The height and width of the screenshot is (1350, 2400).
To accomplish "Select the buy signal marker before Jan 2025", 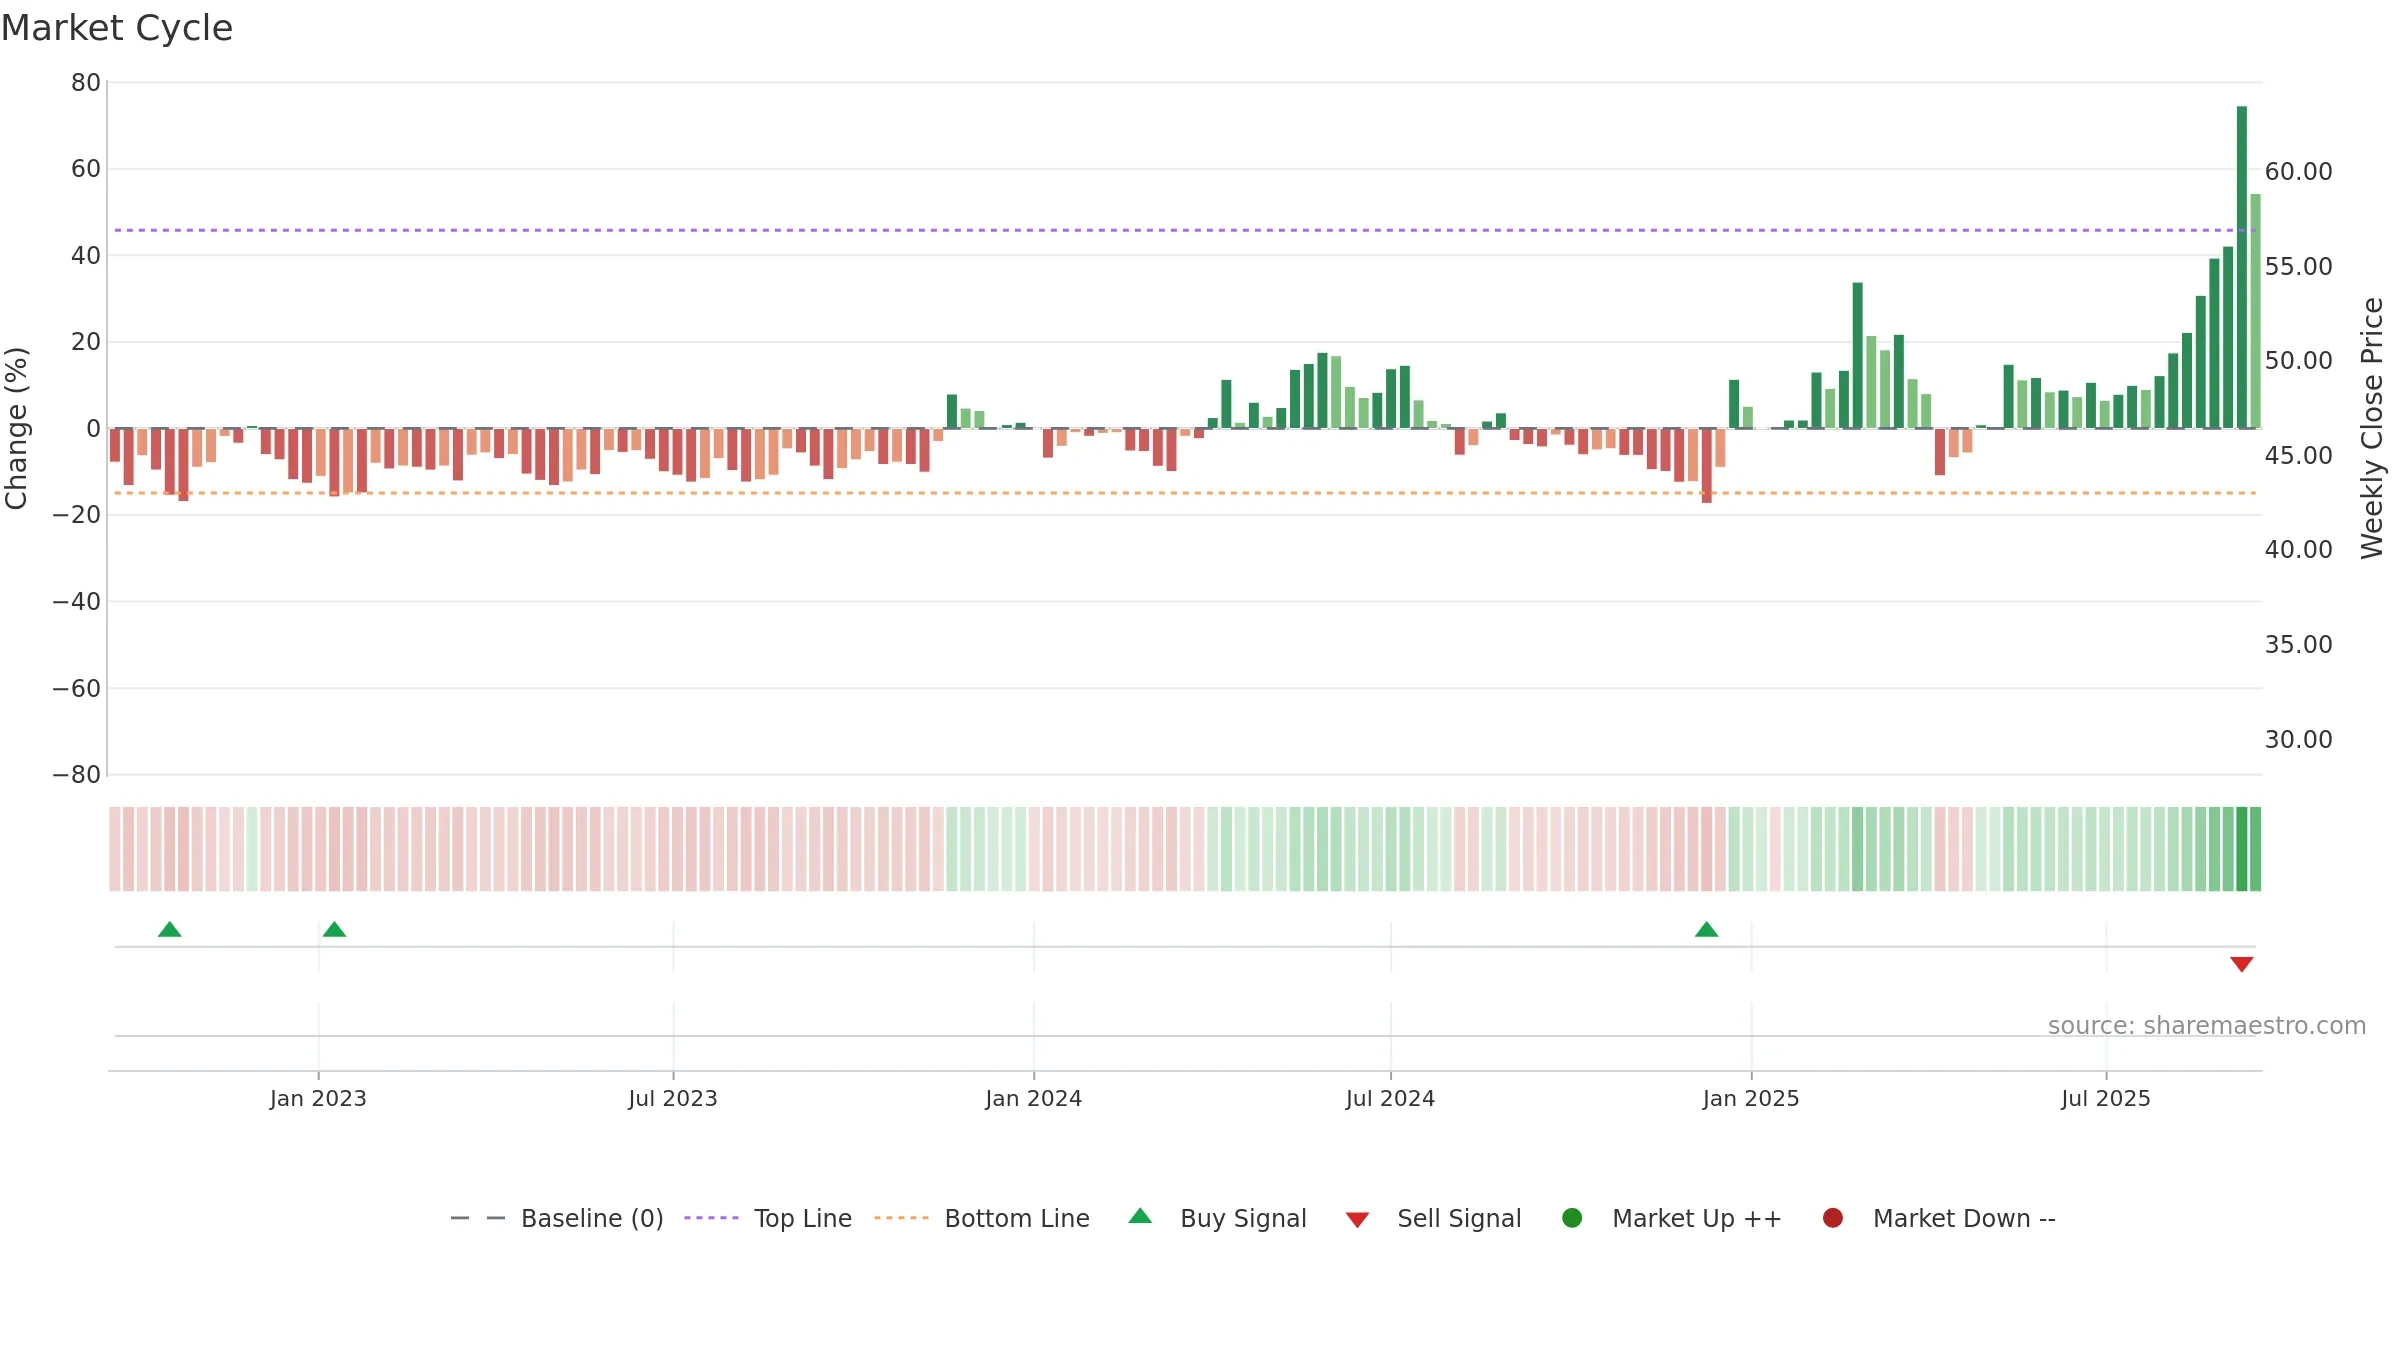I will click(1707, 930).
